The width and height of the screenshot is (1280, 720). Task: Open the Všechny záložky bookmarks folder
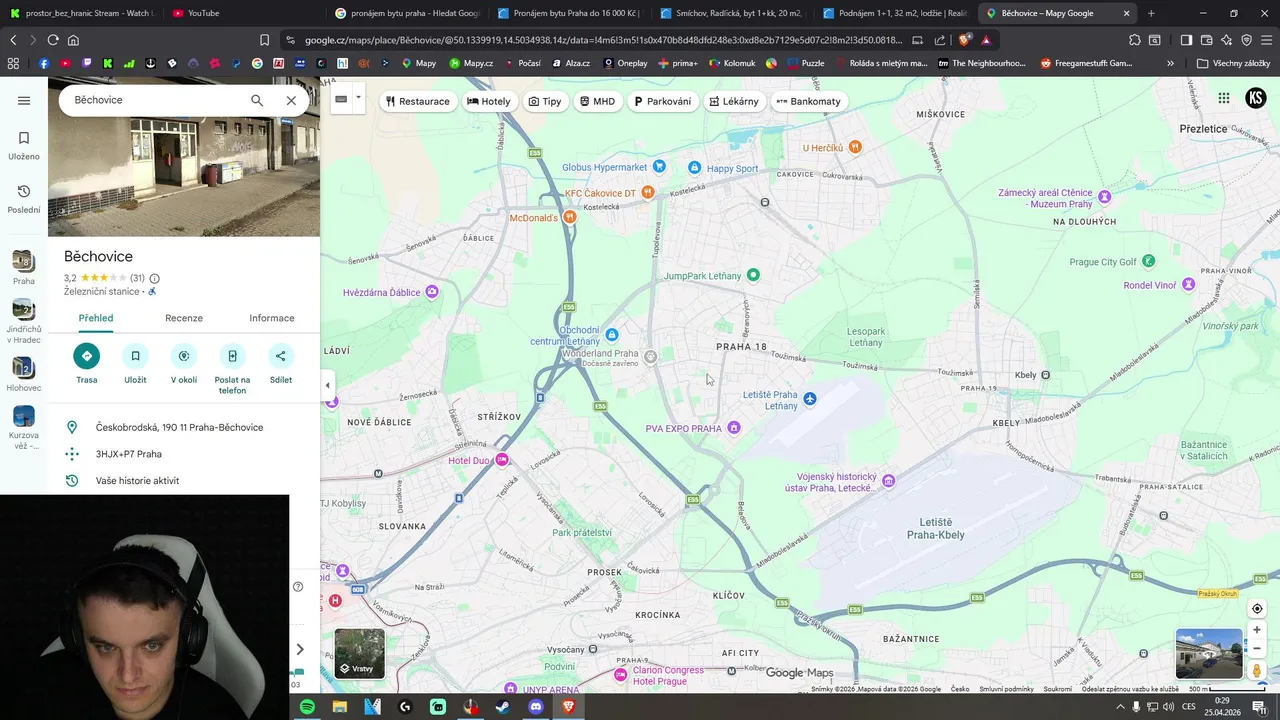1233,63
